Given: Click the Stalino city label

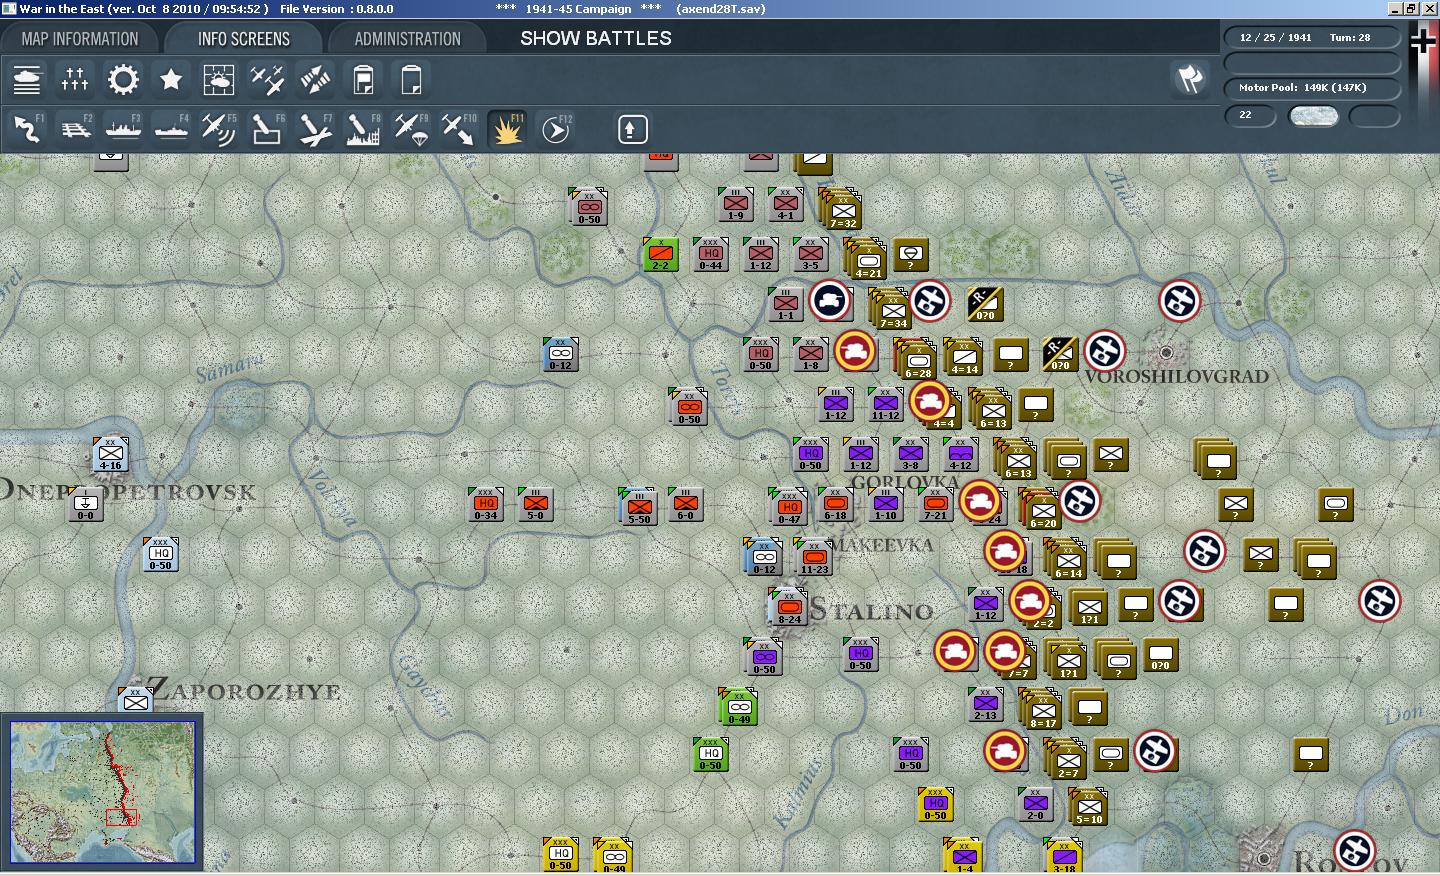Looking at the screenshot, I should 871,610.
